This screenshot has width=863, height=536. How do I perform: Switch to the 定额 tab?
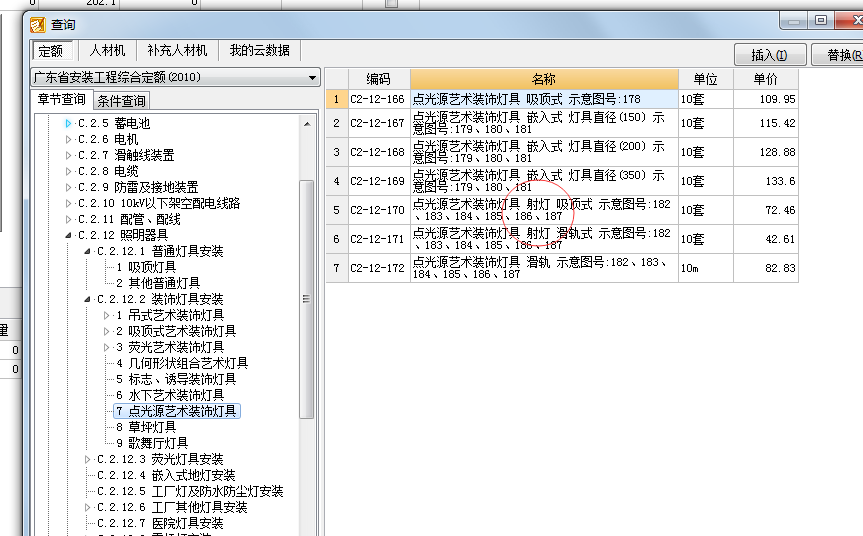point(51,51)
